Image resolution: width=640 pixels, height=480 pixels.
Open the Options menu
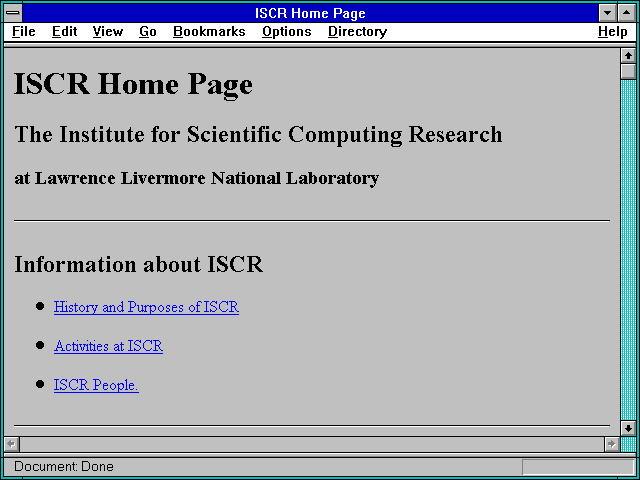(x=287, y=32)
